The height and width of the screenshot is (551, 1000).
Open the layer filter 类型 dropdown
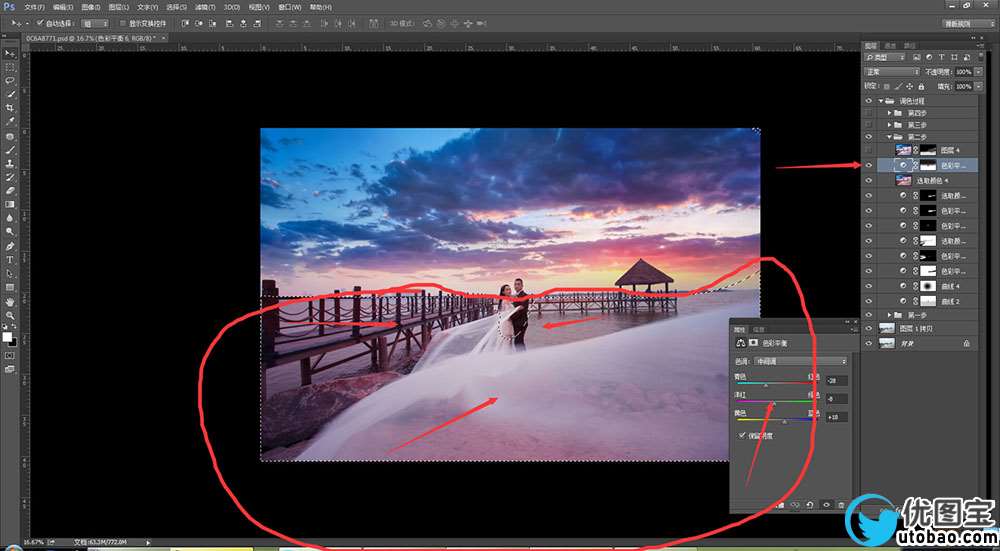point(885,57)
